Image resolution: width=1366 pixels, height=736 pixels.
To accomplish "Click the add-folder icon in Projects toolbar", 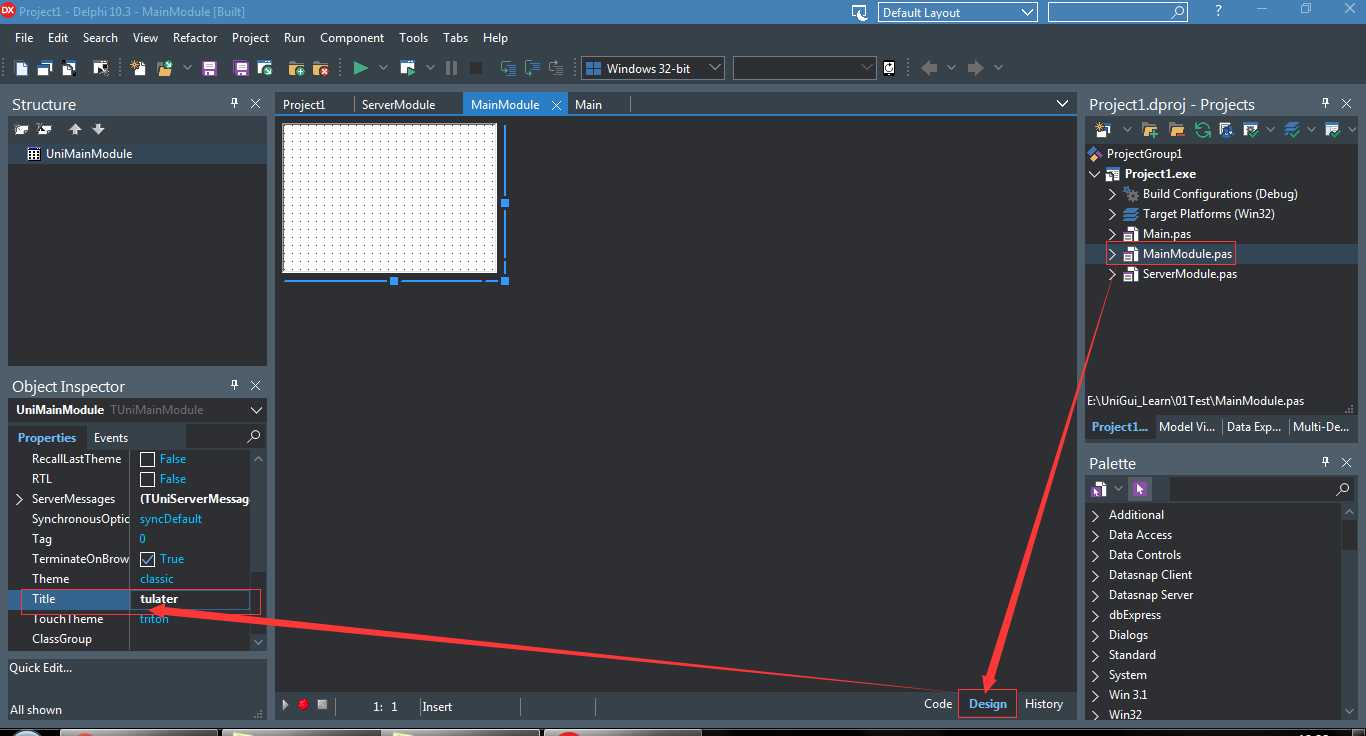I will (x=1150, y=130).
